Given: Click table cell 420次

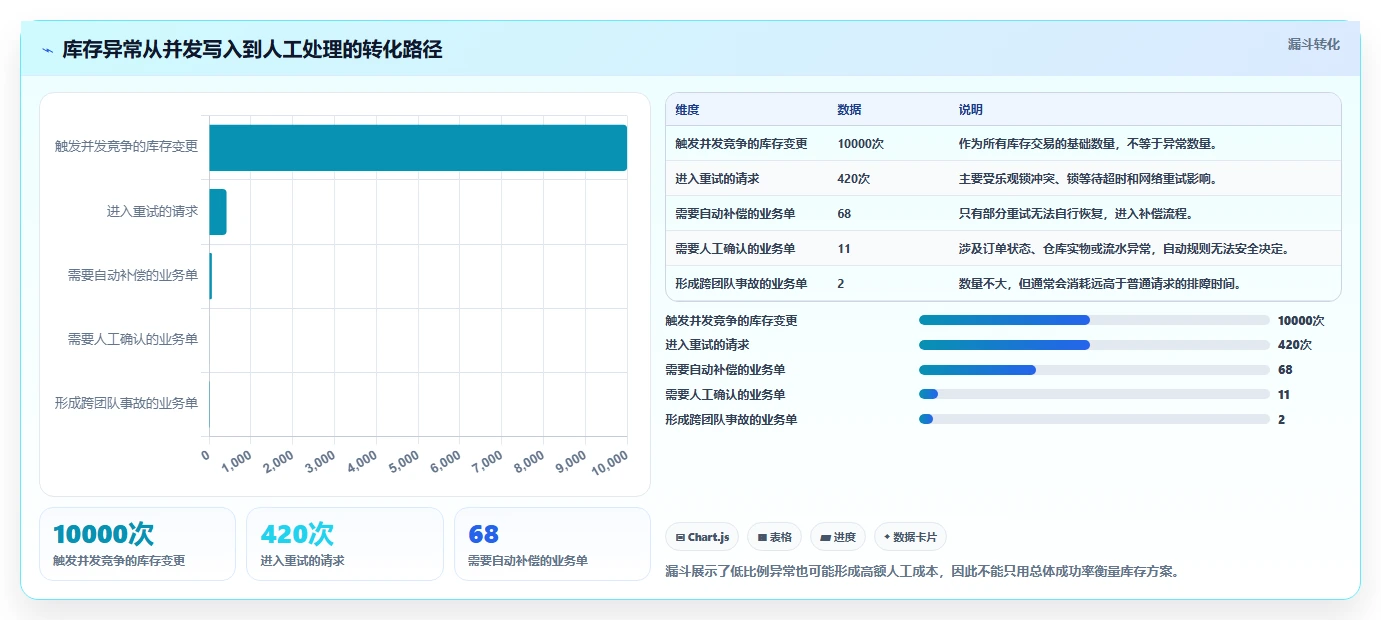Looking at the screenshot, I should tap(853, 179).
